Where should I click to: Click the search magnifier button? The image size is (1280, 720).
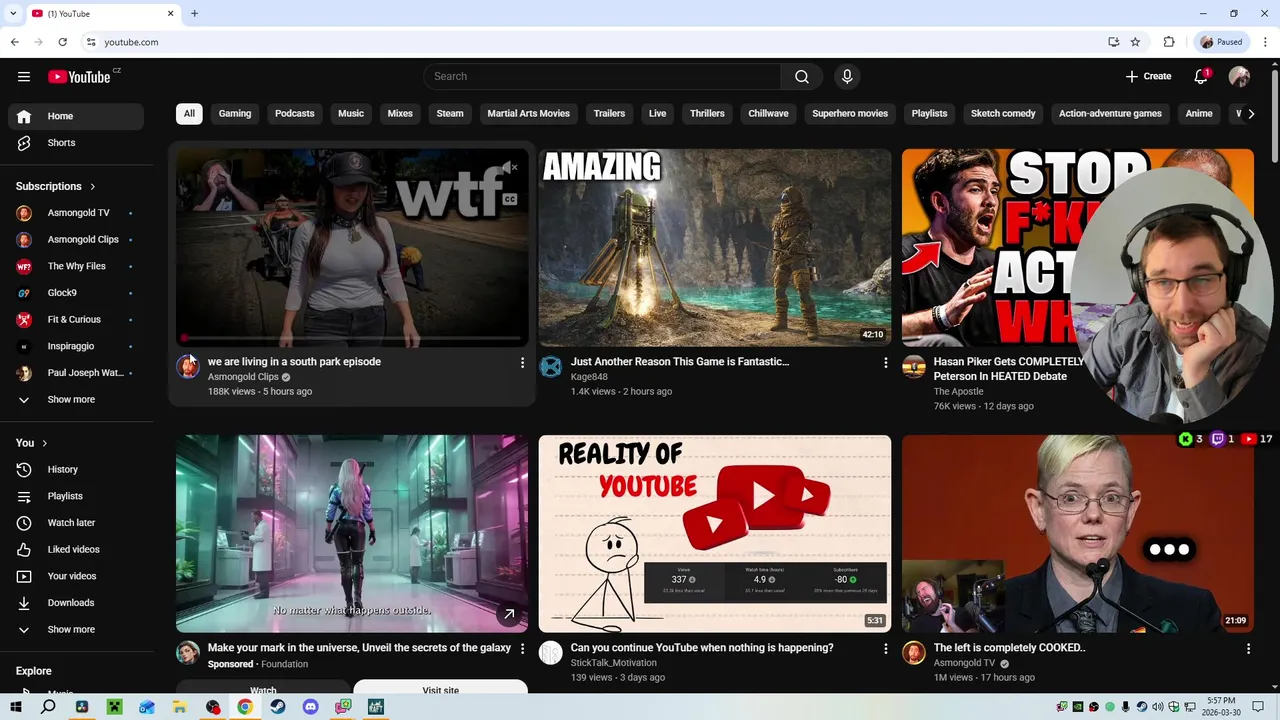801,77
